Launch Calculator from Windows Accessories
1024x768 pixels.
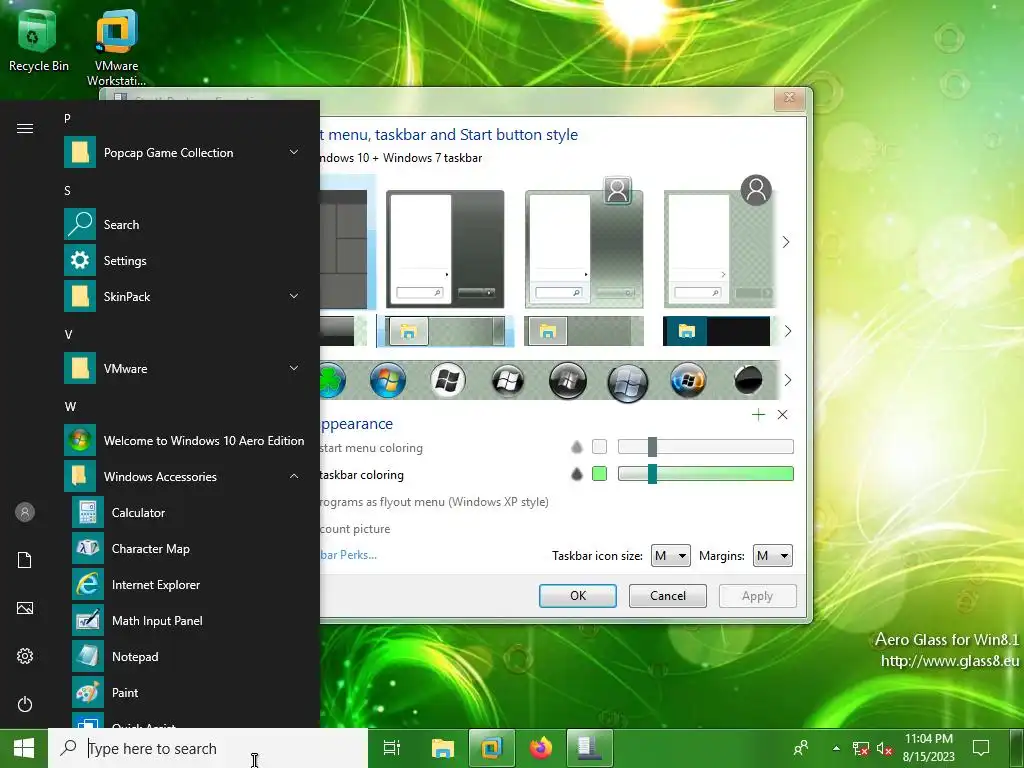(x=188, y=513)
